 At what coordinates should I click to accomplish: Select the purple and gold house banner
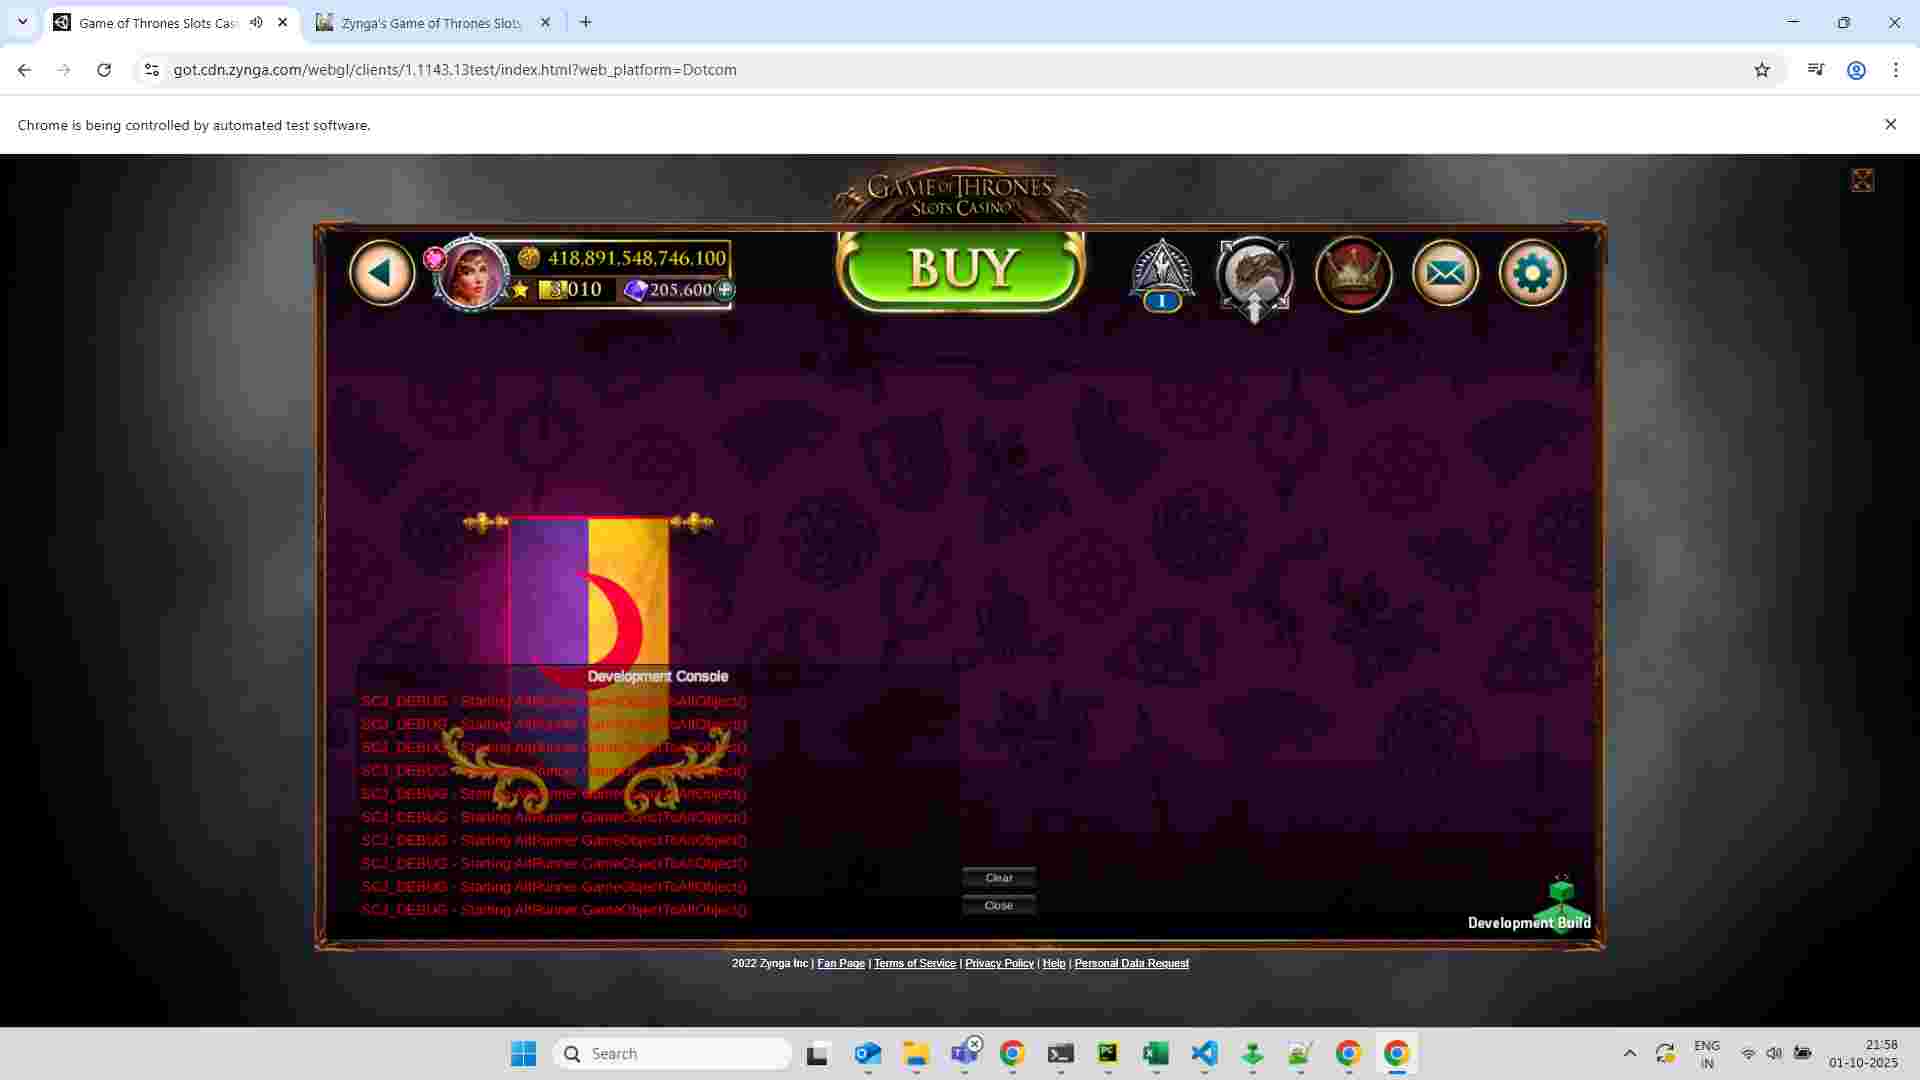588,590
